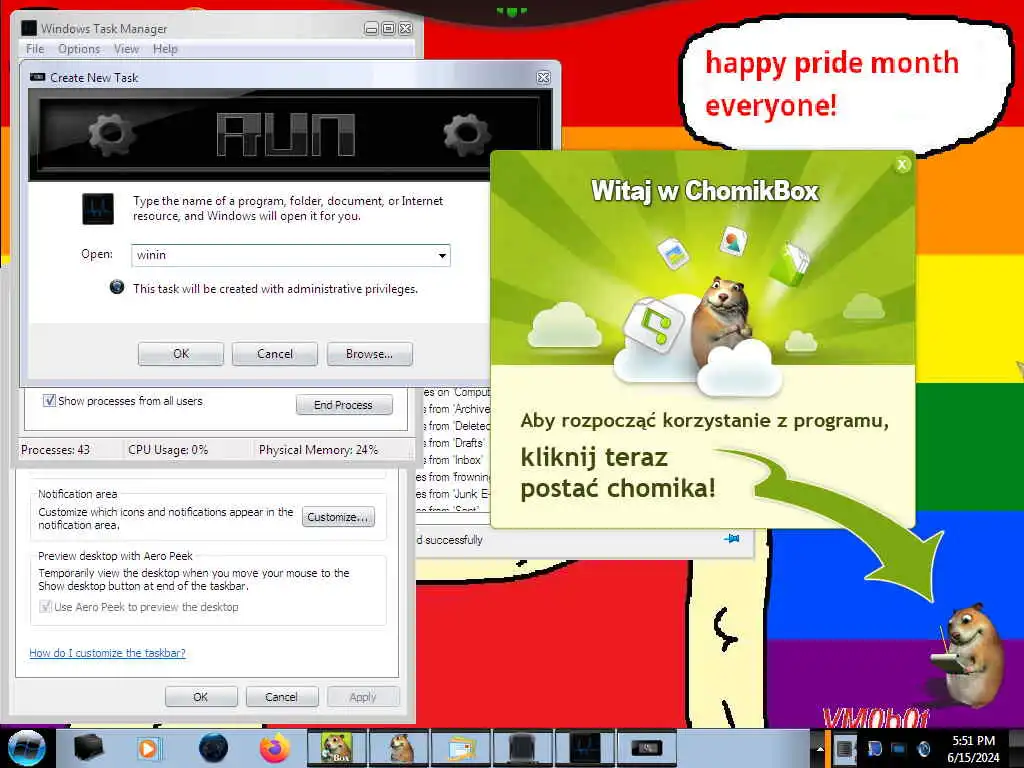Open How do I customize the taskbar link
This screenshot has height=768, width=1024.
107,652
